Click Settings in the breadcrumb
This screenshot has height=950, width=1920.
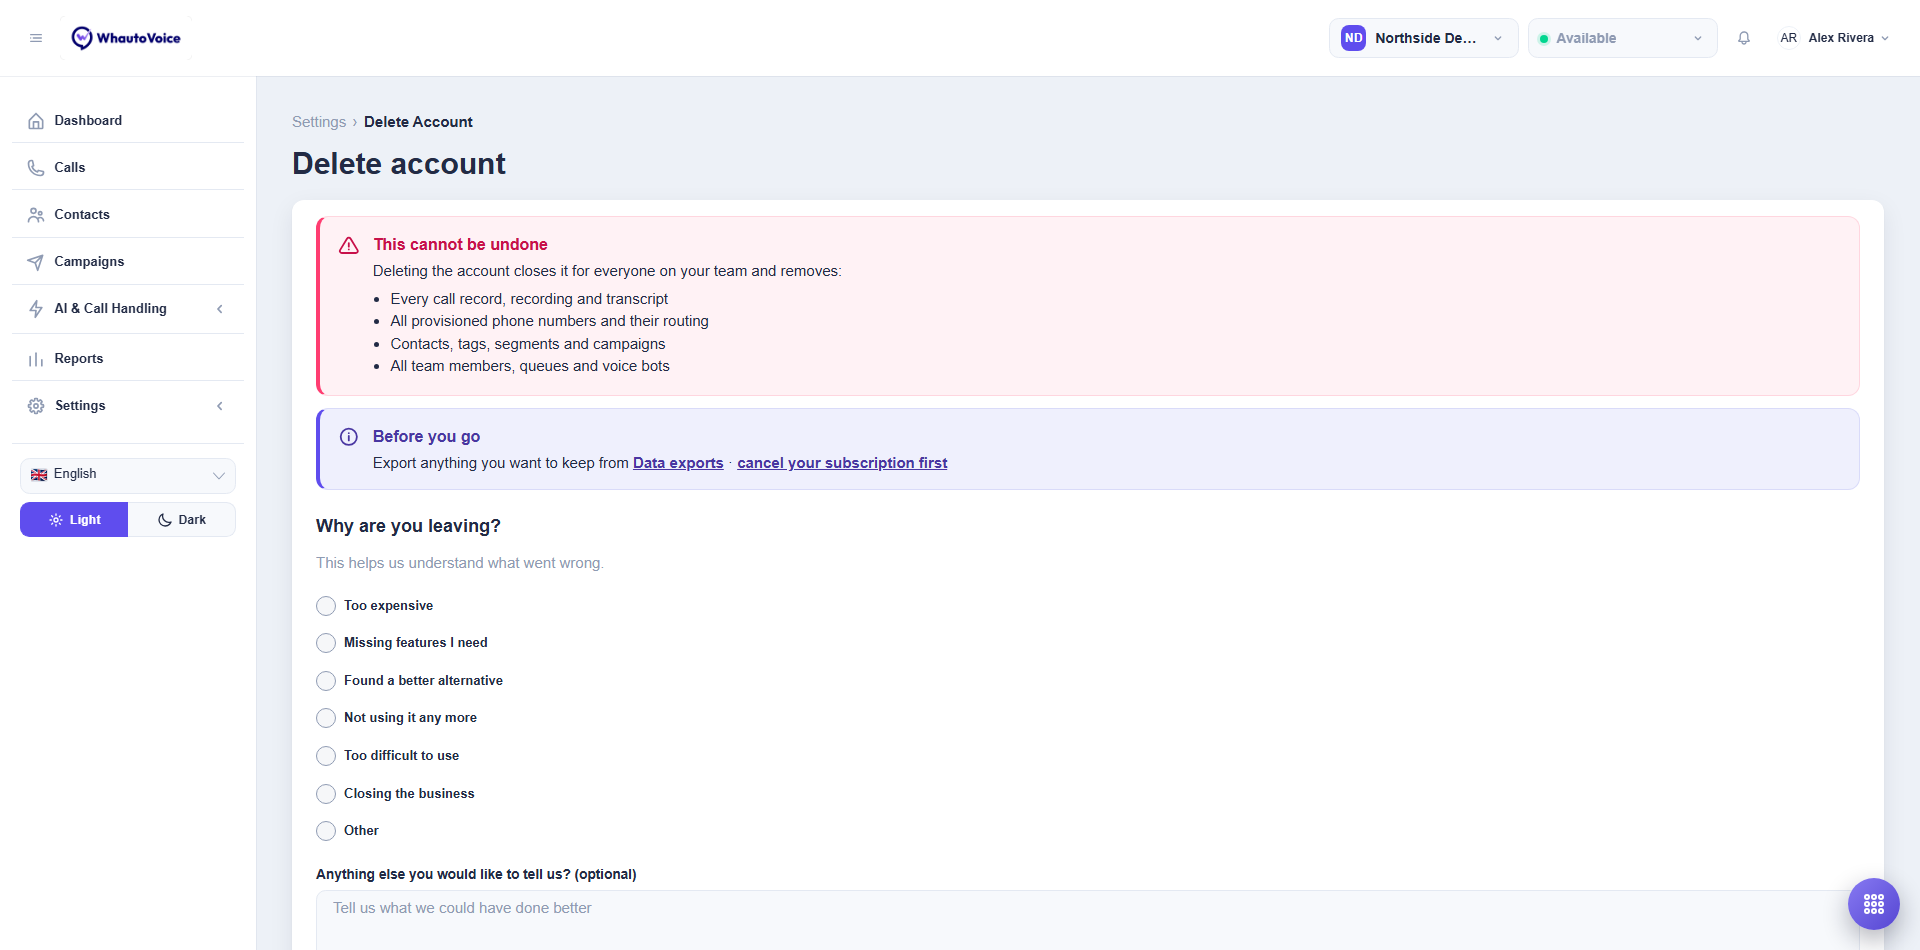[319, 122]
